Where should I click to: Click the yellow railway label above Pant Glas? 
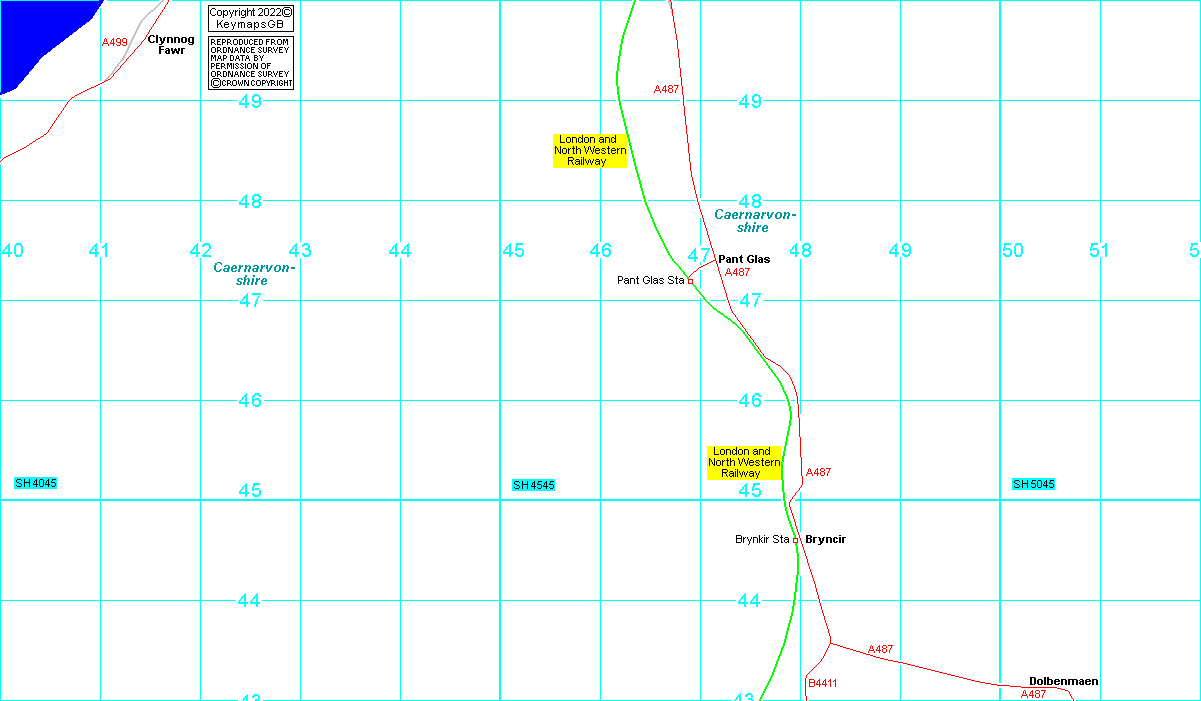590,150
